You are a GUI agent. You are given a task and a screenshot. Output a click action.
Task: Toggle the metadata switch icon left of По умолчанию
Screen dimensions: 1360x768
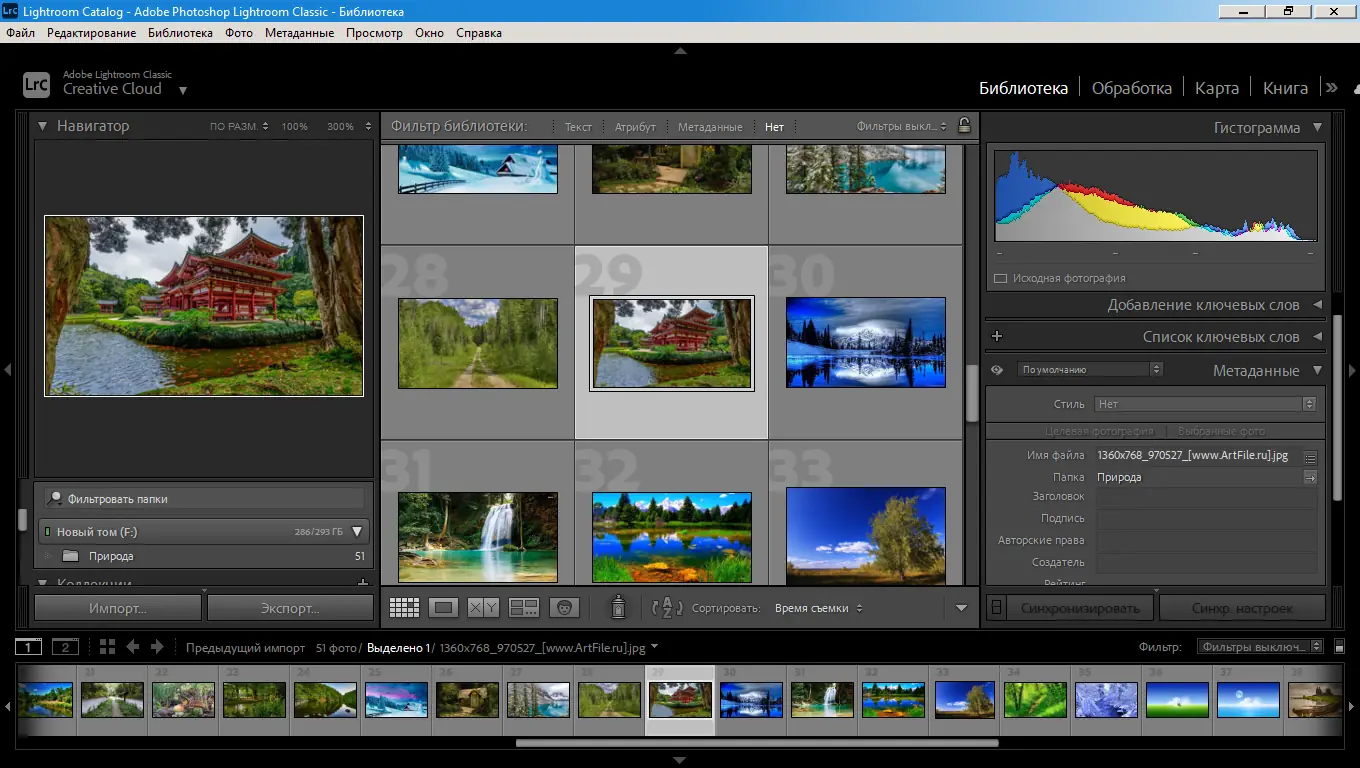pos(995,369)
